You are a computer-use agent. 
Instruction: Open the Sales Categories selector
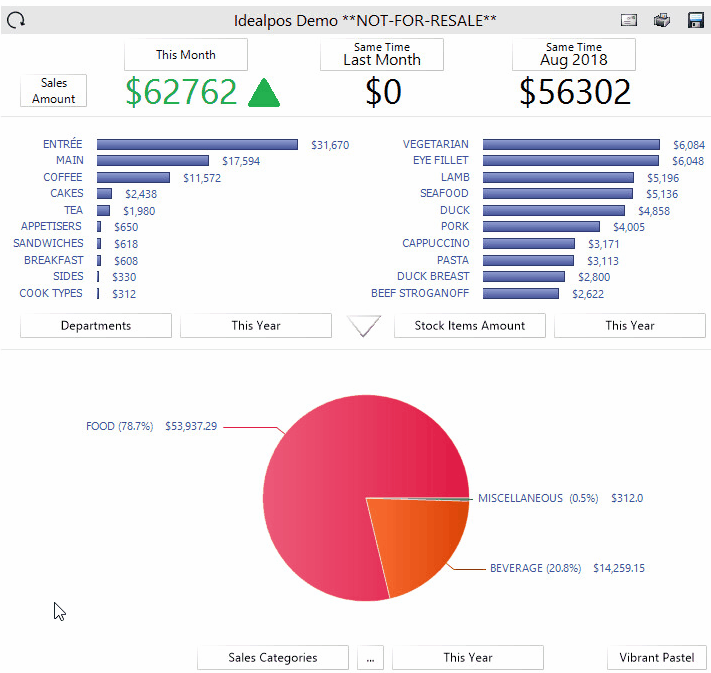(x=273, y=657)
